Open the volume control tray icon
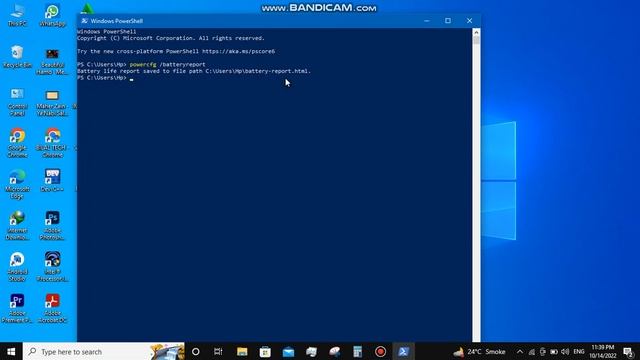Viewport: 640px width, 360px height. coord(565,351)
